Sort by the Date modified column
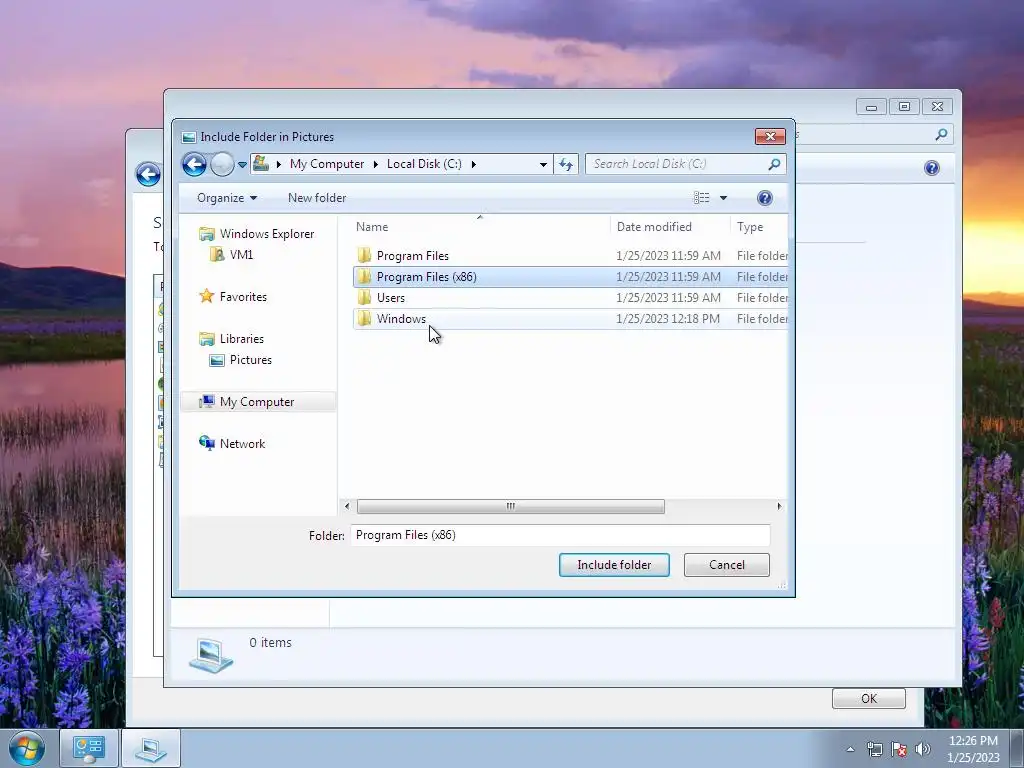The width and height of the screenshot is (1024, 768). click(x=654, y=227)
